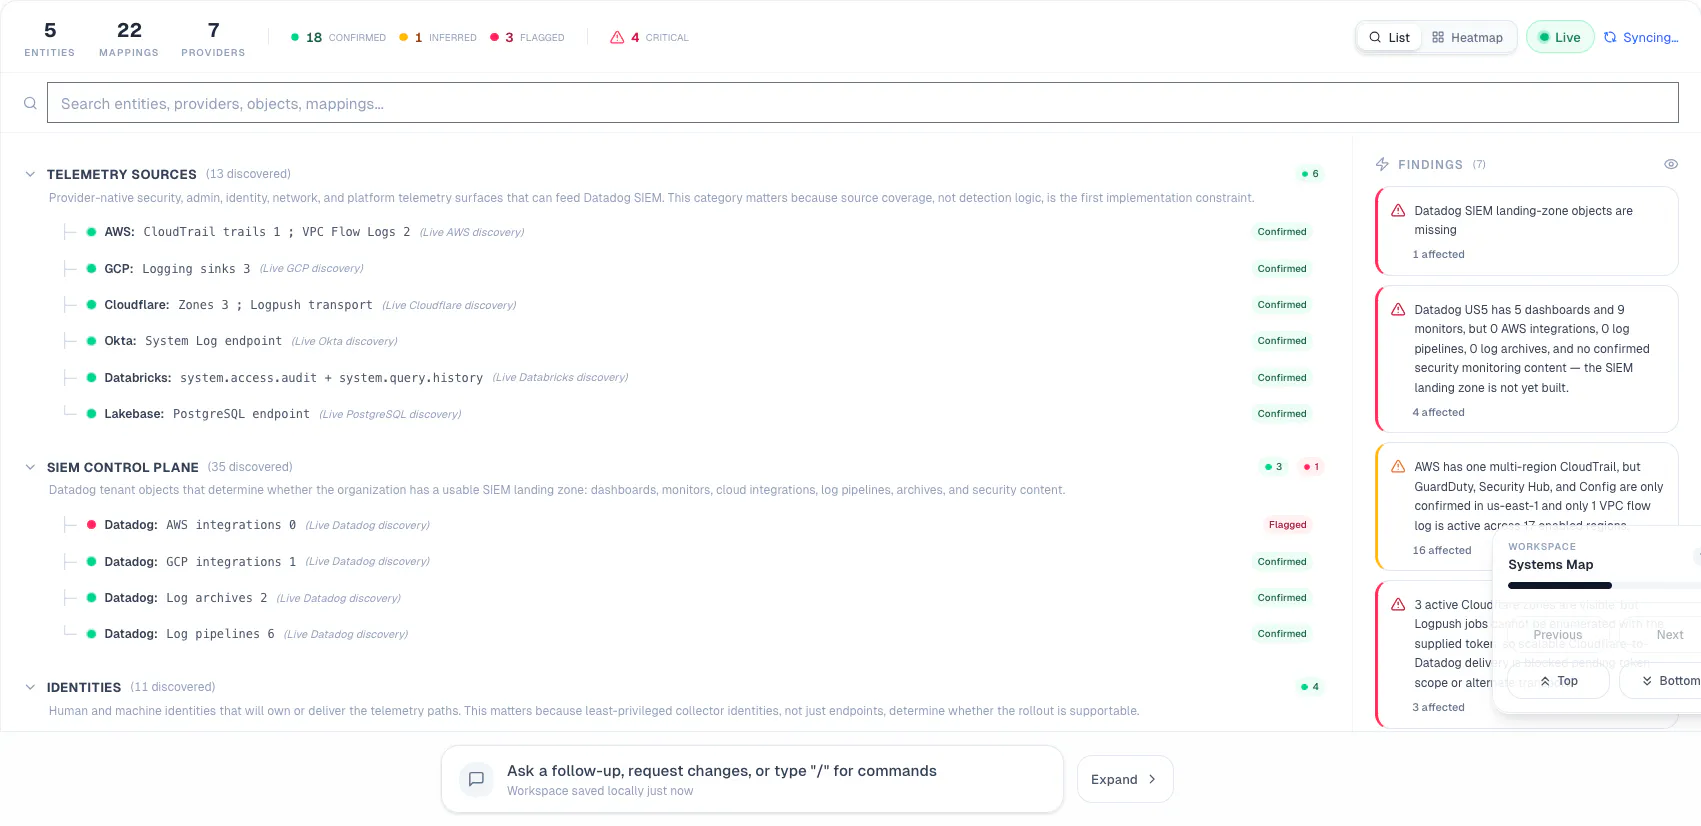The image size is (1701, 826).
Task: Click warning icon on Cloudflare zones finding
Action: click(x=1398, y=604)
